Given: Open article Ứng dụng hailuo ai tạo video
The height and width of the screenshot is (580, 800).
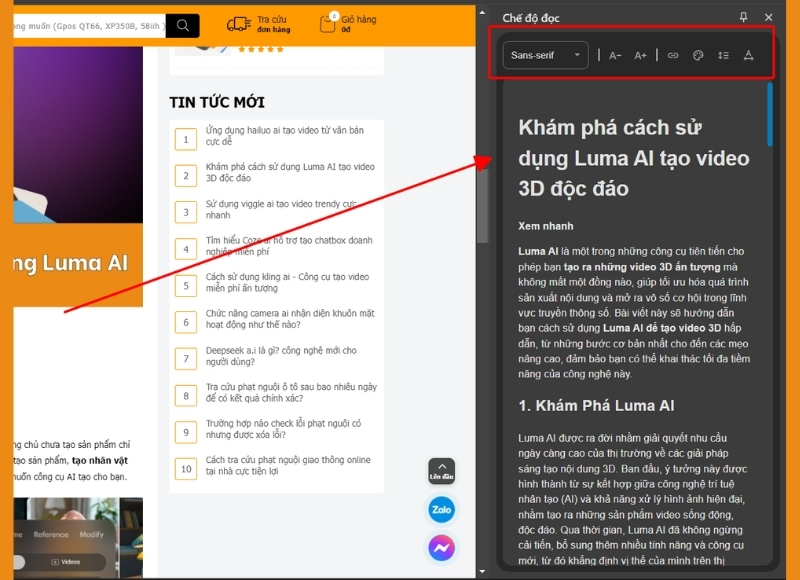Looking at the screenshot, I should [x=285, y=136].
